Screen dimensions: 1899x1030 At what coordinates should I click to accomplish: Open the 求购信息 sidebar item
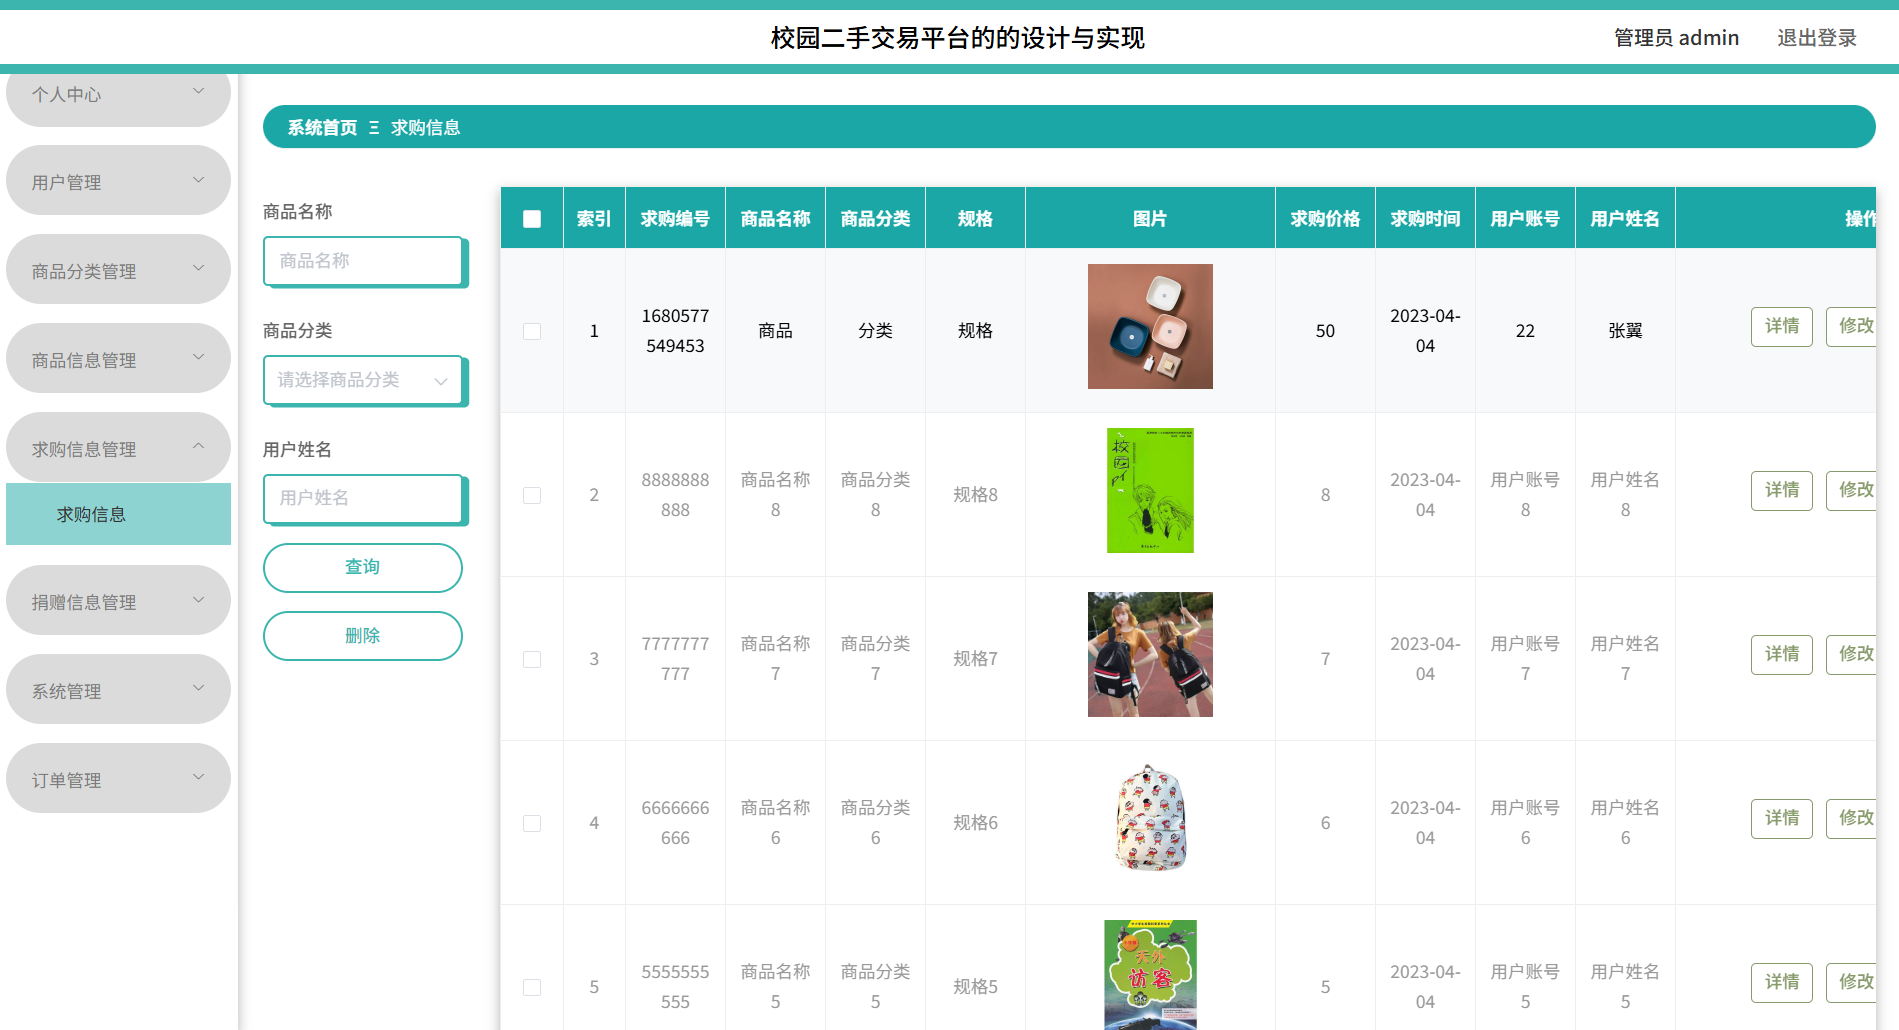pos(92,514)
